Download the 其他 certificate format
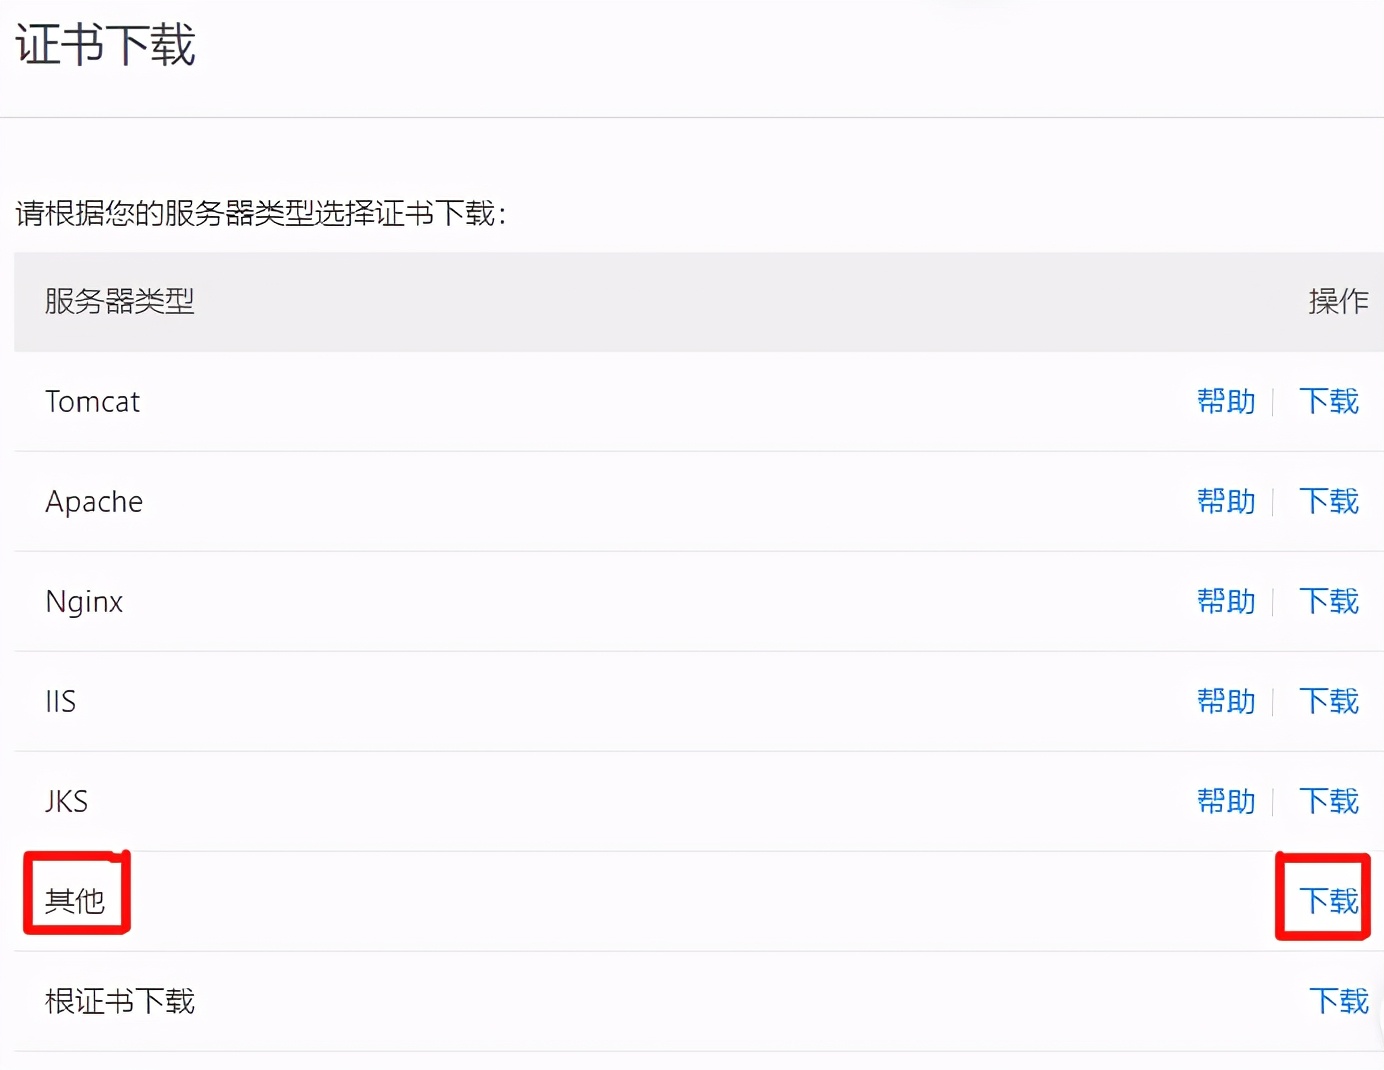 [1329, 901]
